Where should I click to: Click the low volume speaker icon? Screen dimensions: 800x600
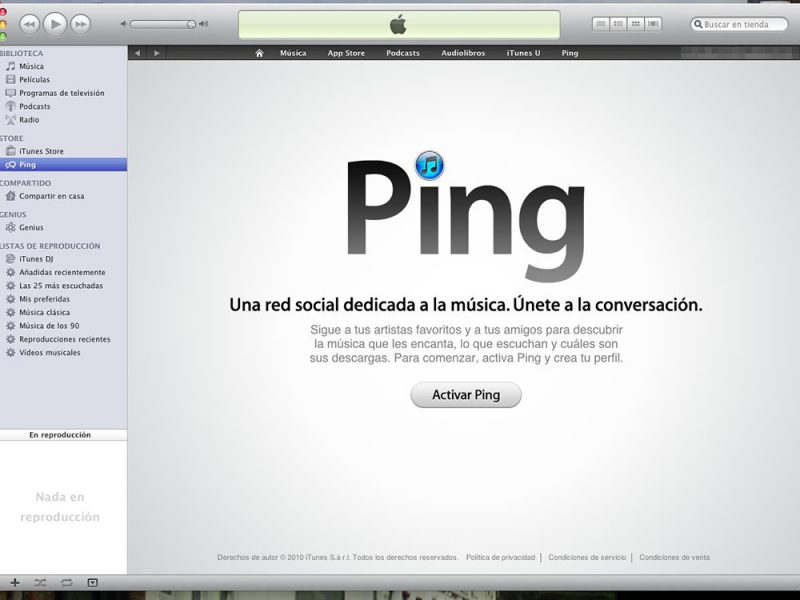[x=123, y=24]
